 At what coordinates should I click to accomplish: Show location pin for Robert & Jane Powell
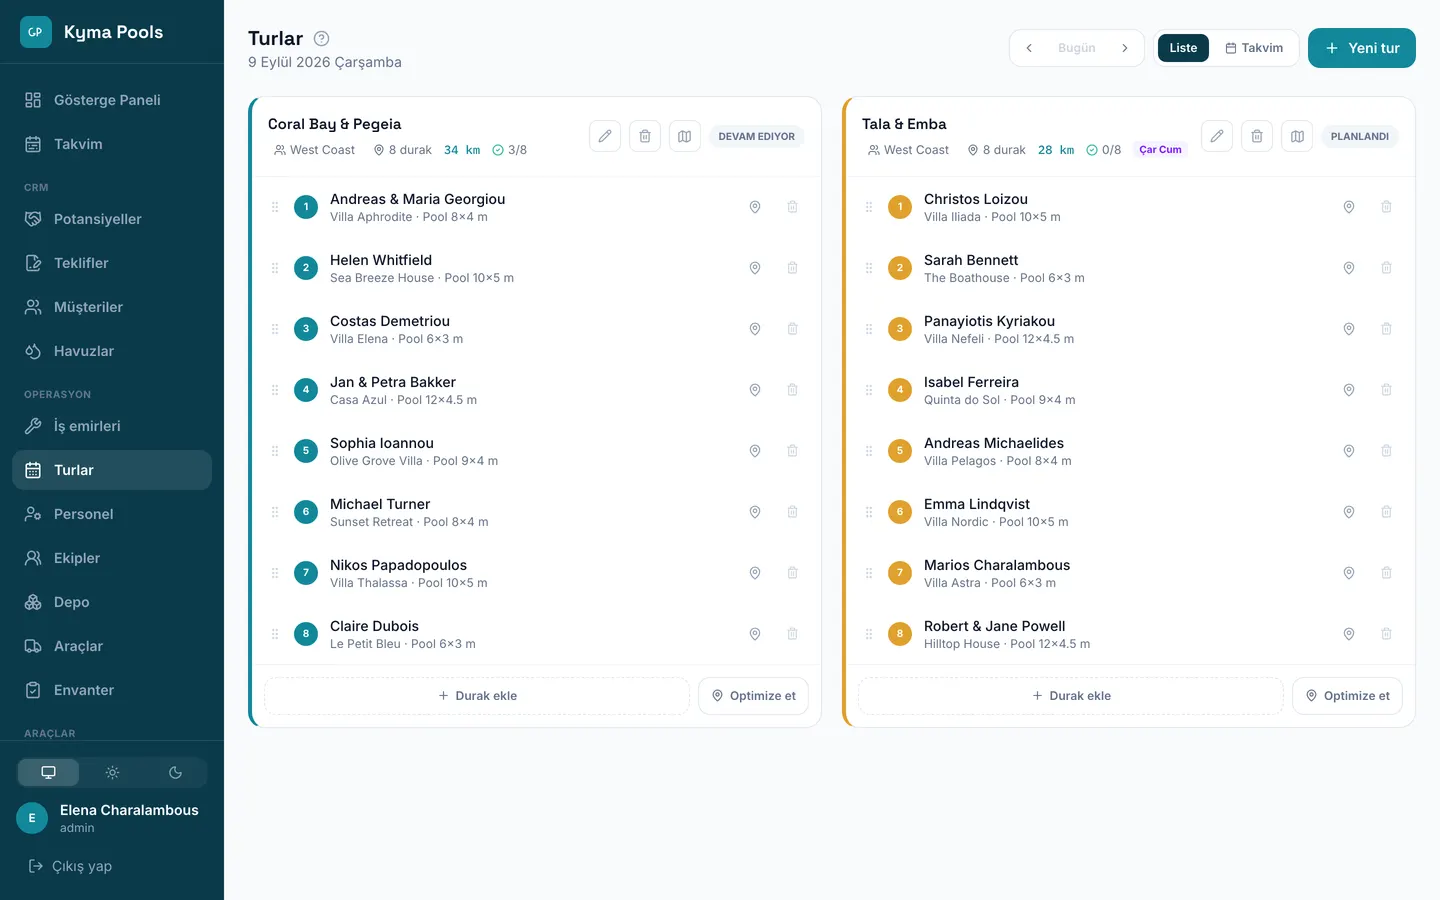point(1349,634)
